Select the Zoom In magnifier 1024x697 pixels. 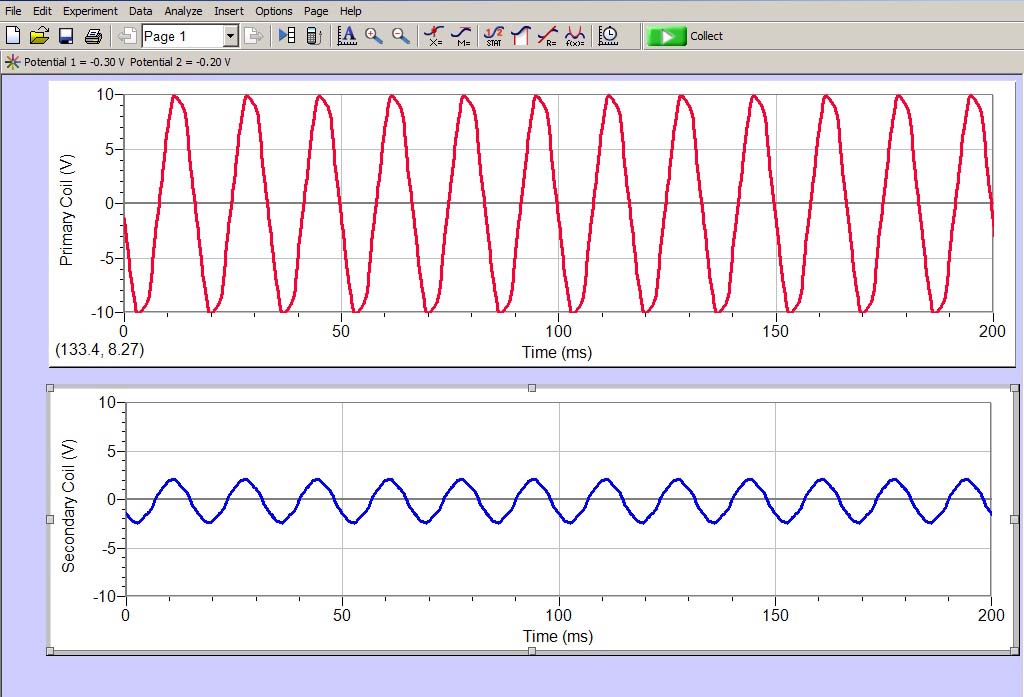point(374,36)
